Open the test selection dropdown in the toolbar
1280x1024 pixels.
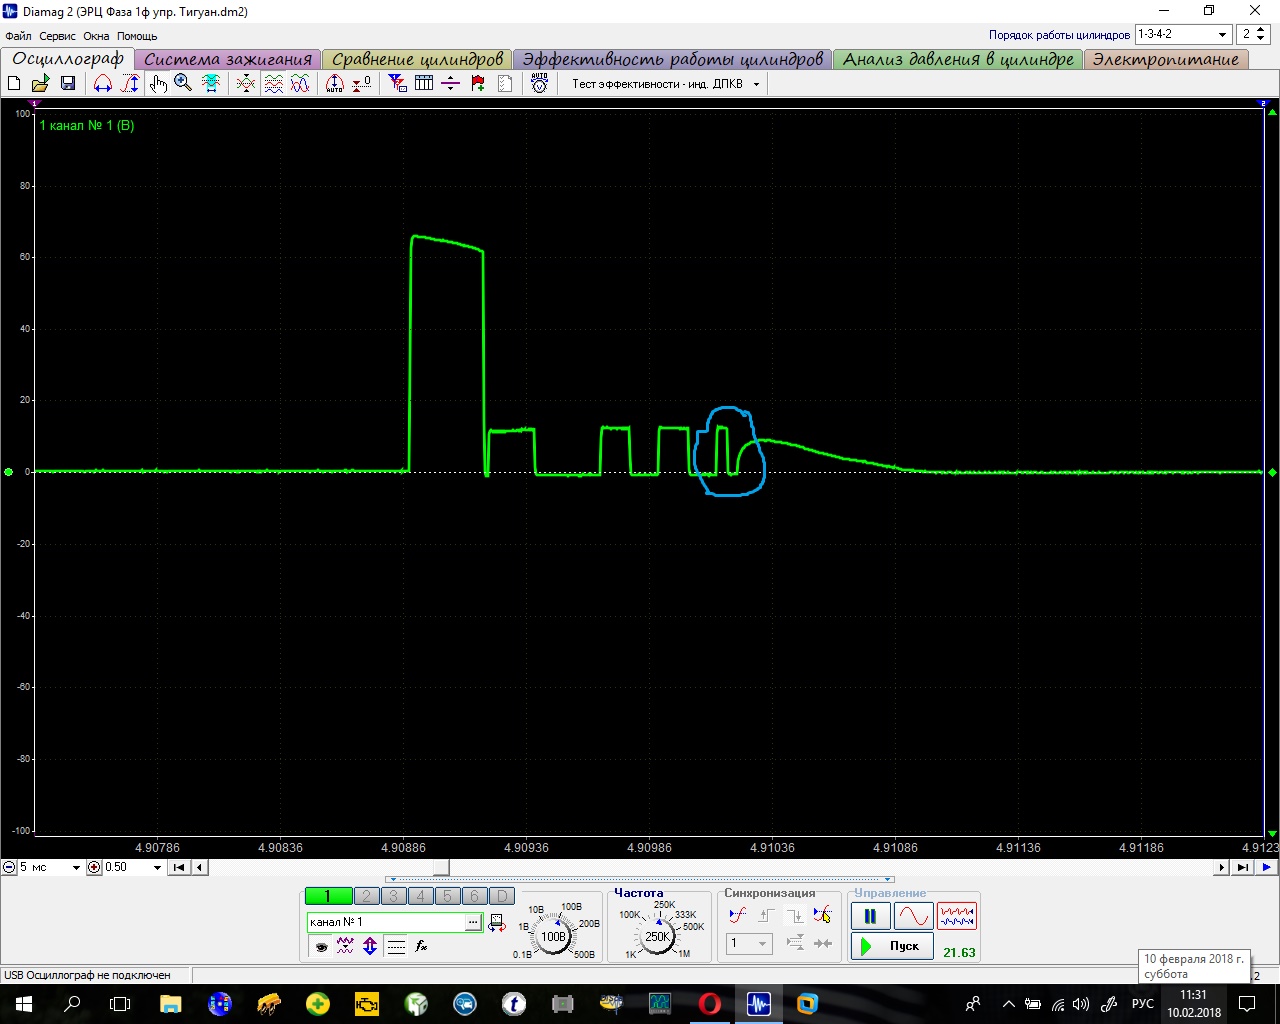pyautogui.click(x=756, y=84)
